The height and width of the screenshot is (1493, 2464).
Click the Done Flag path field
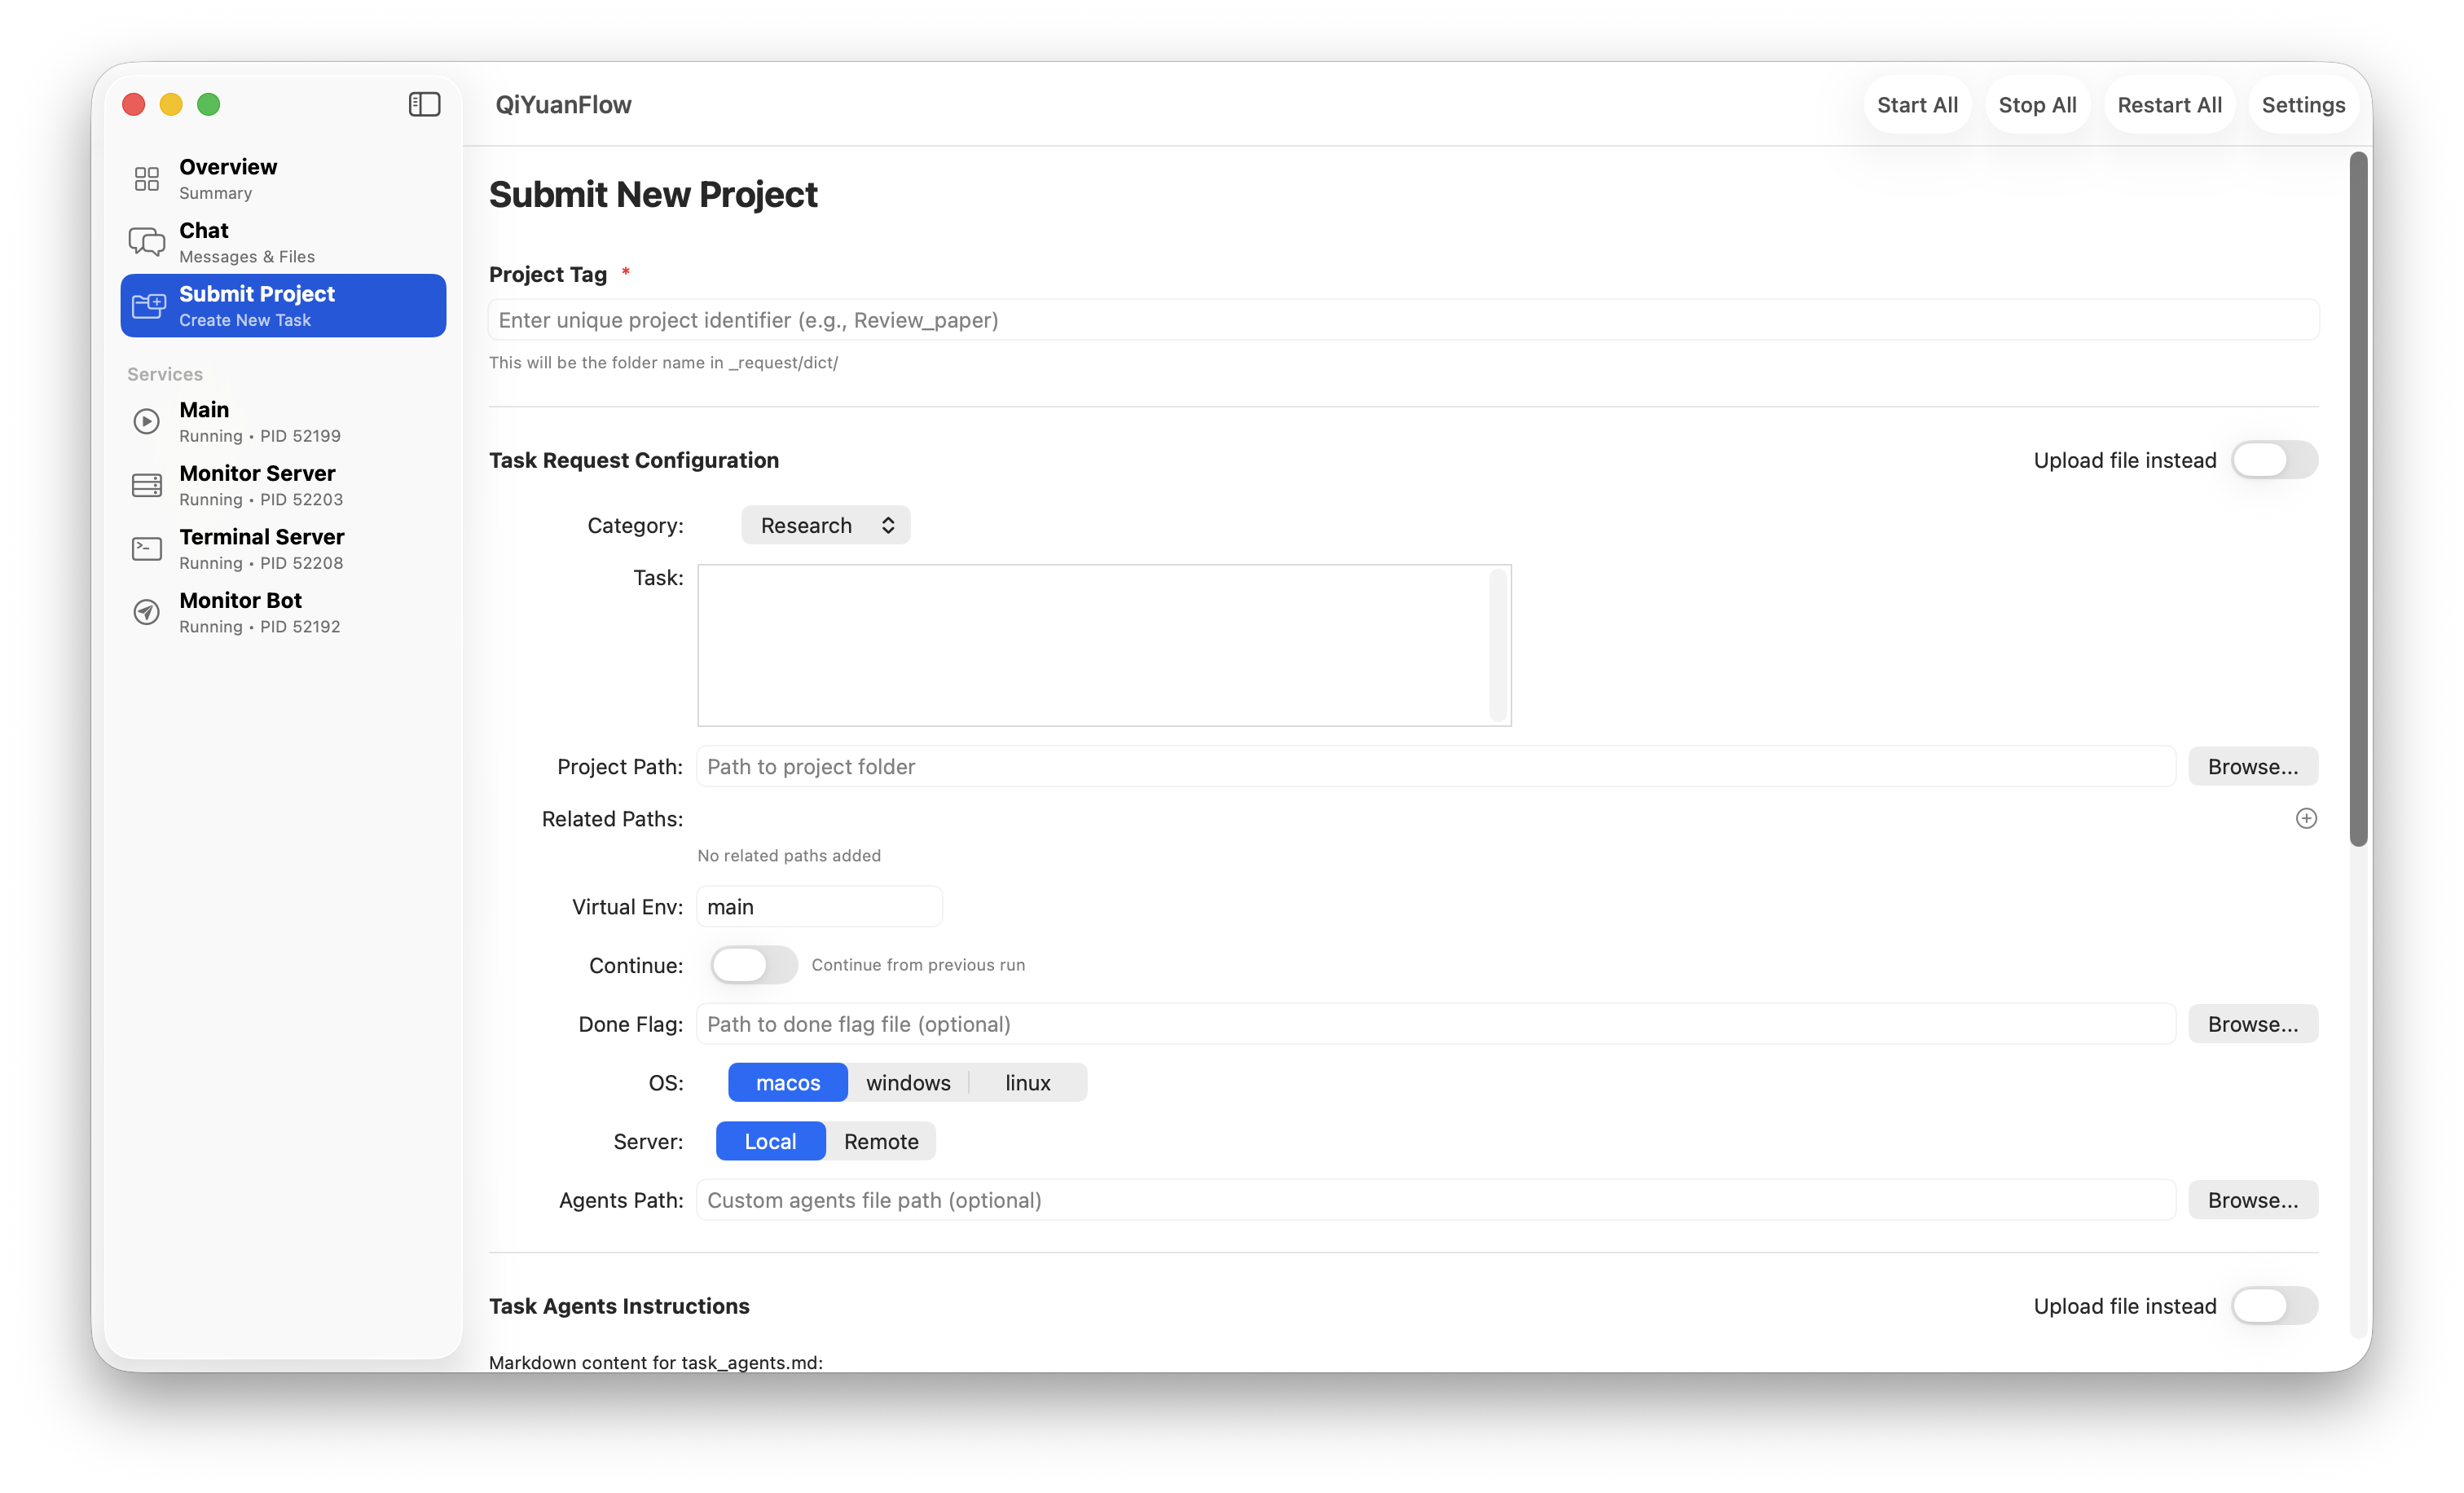[1436, 1024]
